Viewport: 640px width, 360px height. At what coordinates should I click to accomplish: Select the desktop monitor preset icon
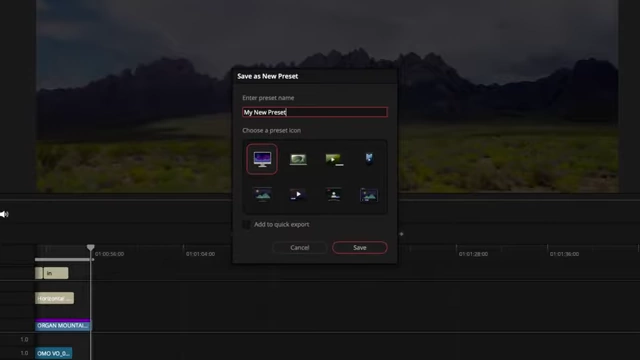coord(262,159)
